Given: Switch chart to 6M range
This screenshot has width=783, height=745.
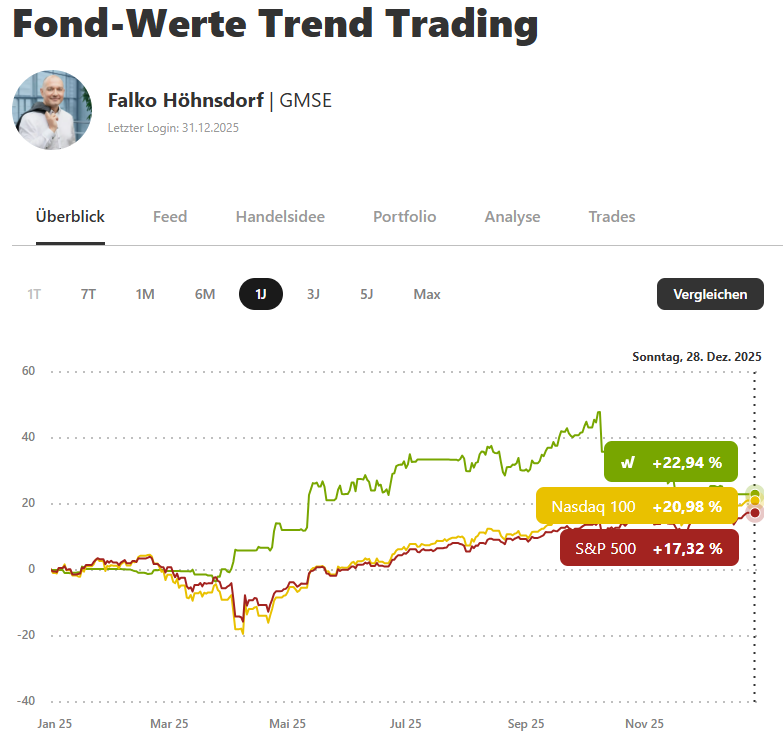Looking at the screenshot, I should point(205,294).
